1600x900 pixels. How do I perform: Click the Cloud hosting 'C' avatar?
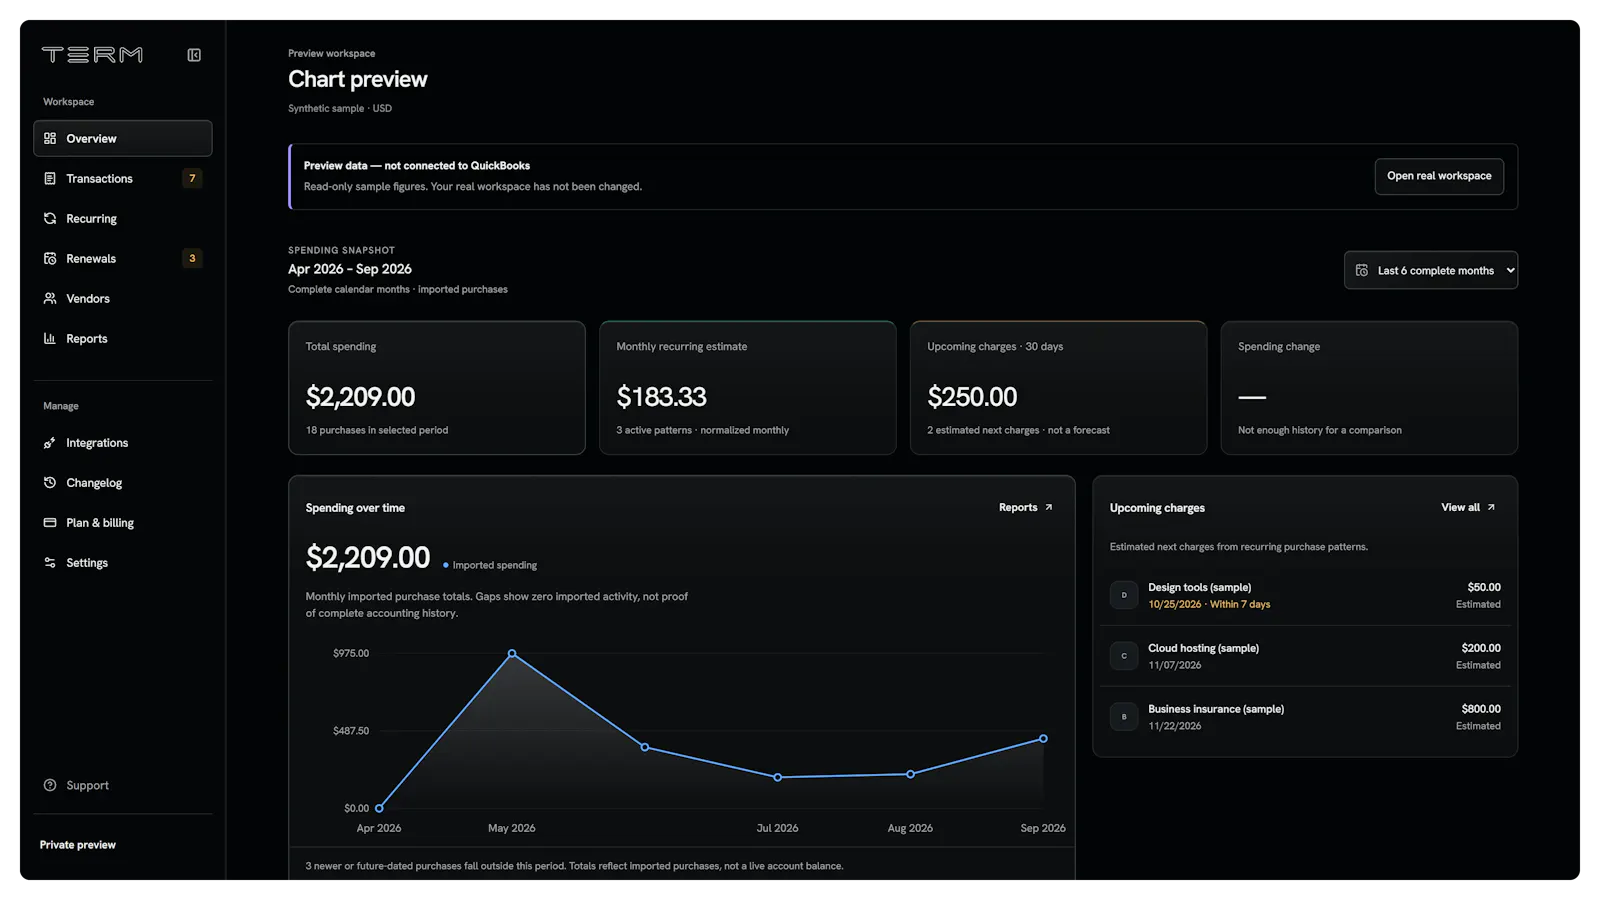point(1124,656)
